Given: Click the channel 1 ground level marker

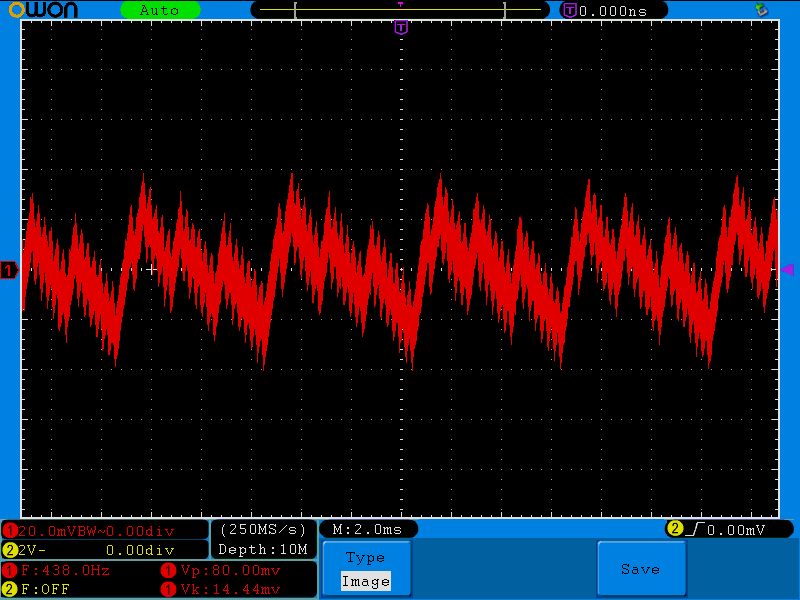Looking at the screenshot, I should [9, 270].
